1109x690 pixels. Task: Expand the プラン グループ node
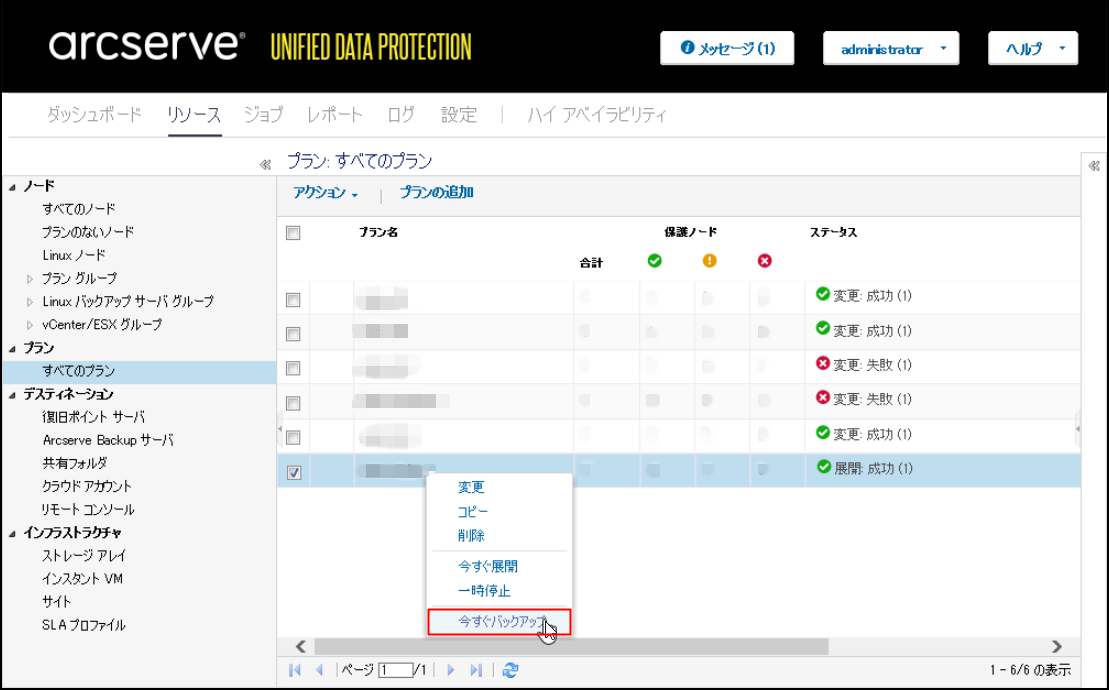(x=30, y=279)
